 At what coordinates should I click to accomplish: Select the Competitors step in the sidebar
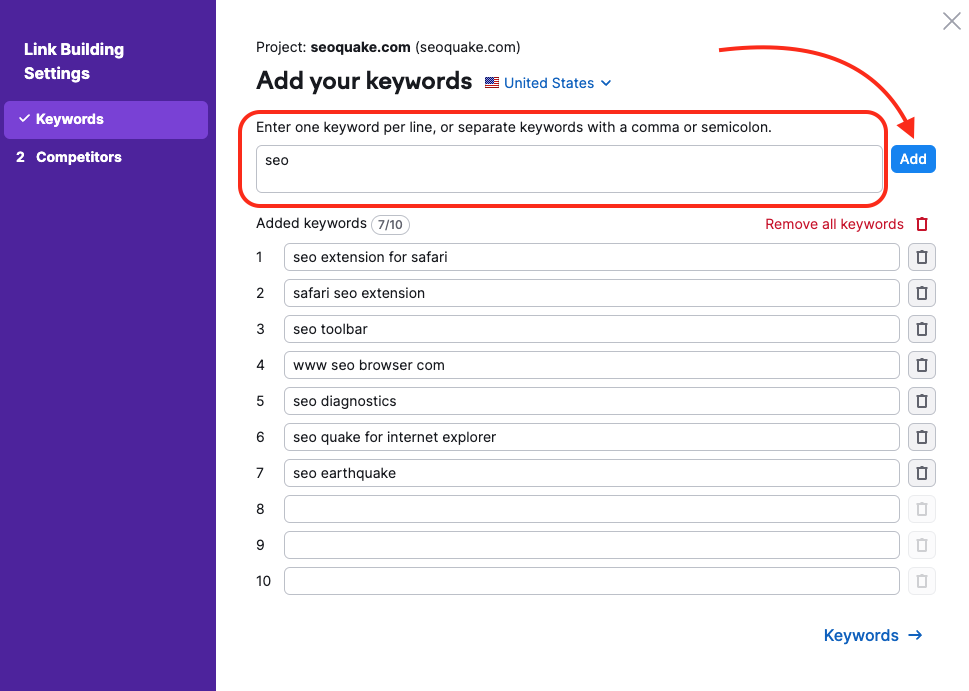pos(79,157)
